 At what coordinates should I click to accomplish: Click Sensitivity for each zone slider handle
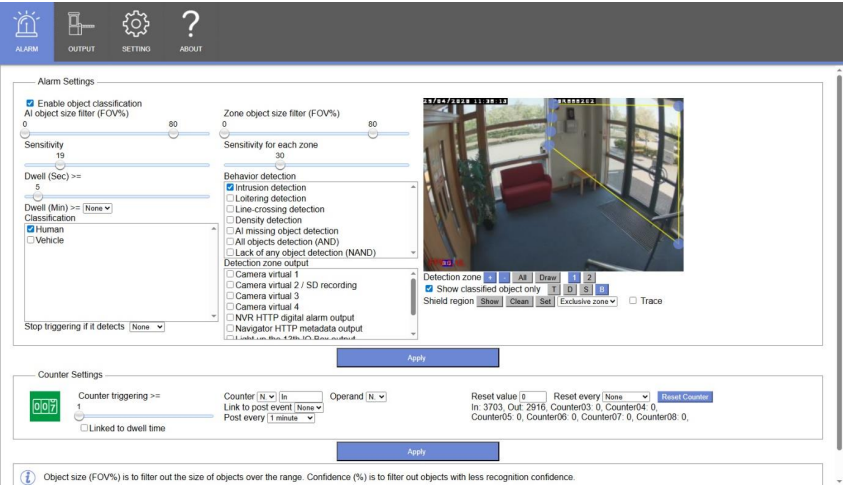280,165
